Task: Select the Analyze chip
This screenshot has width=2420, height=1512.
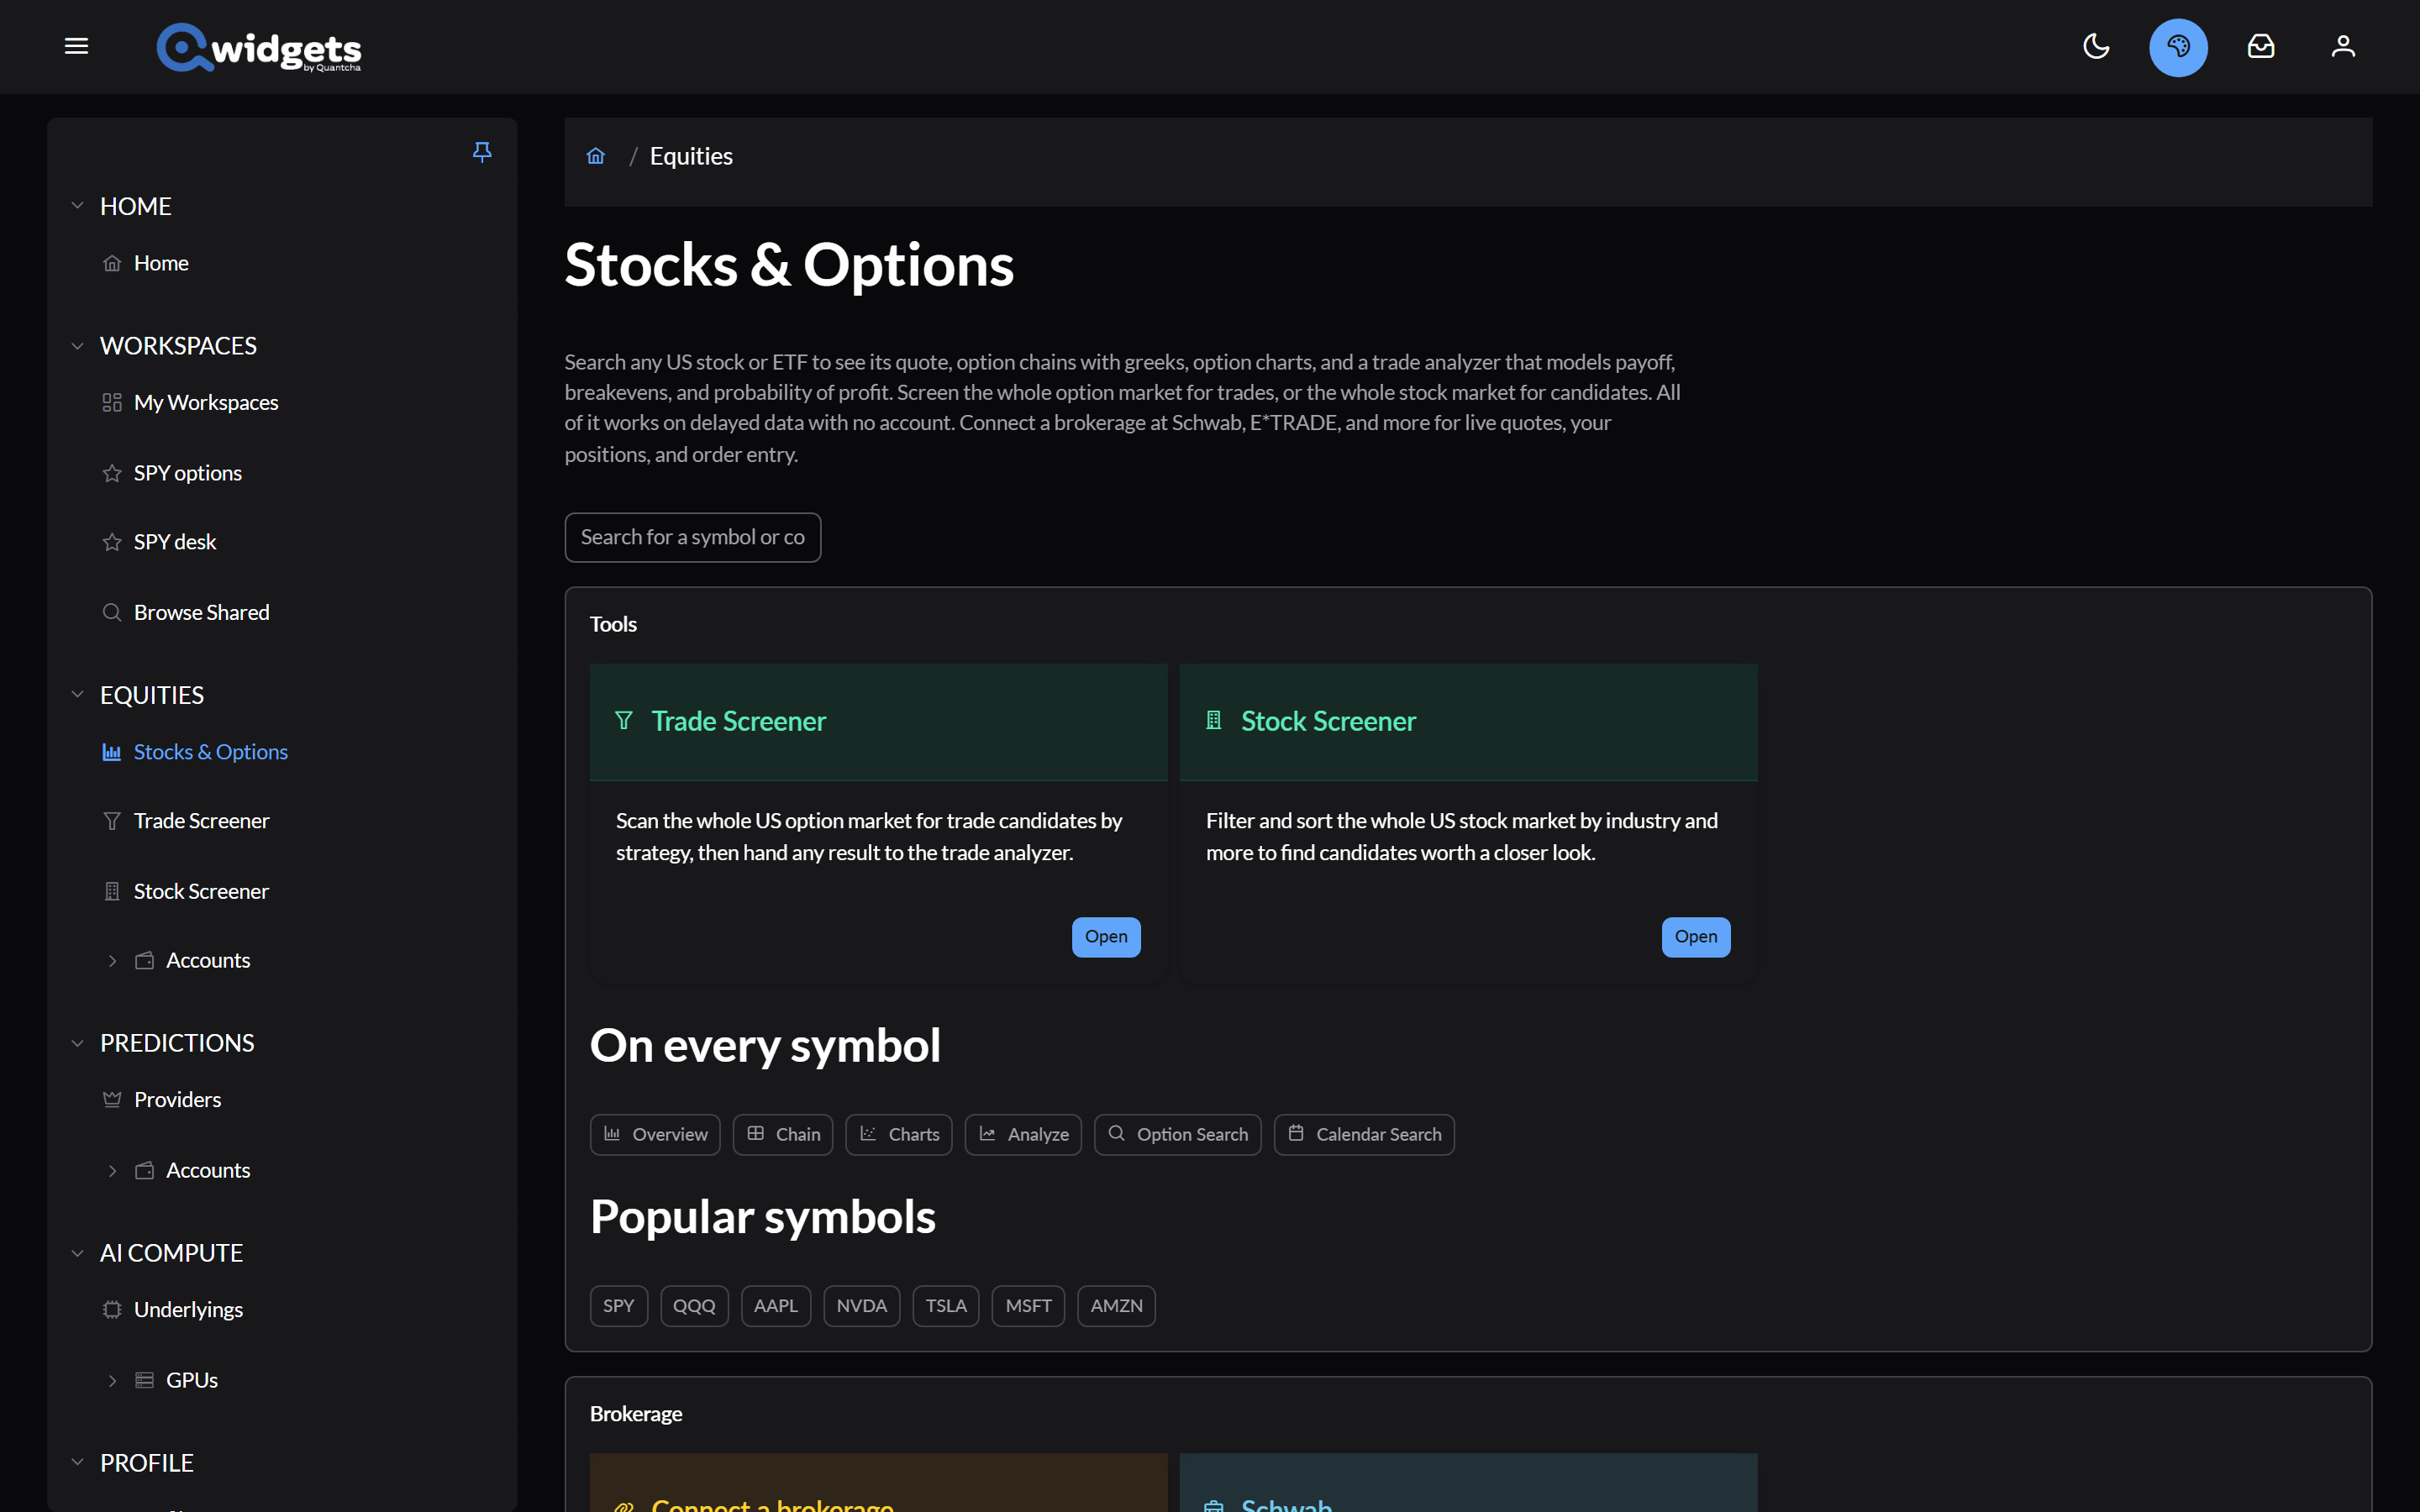Action: tap(1023, 1134)
